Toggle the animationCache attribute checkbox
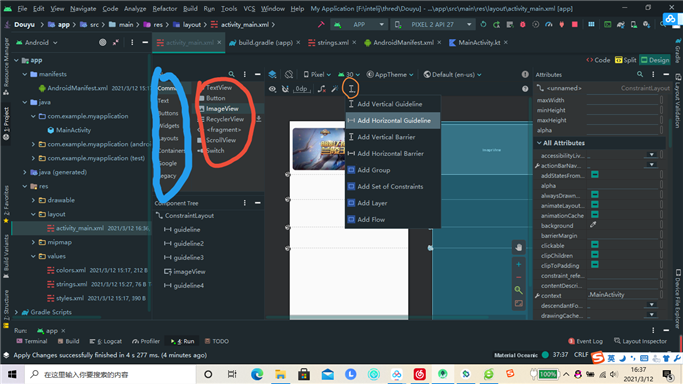This screenshot has height=384, width=683. tap(595, 215)
